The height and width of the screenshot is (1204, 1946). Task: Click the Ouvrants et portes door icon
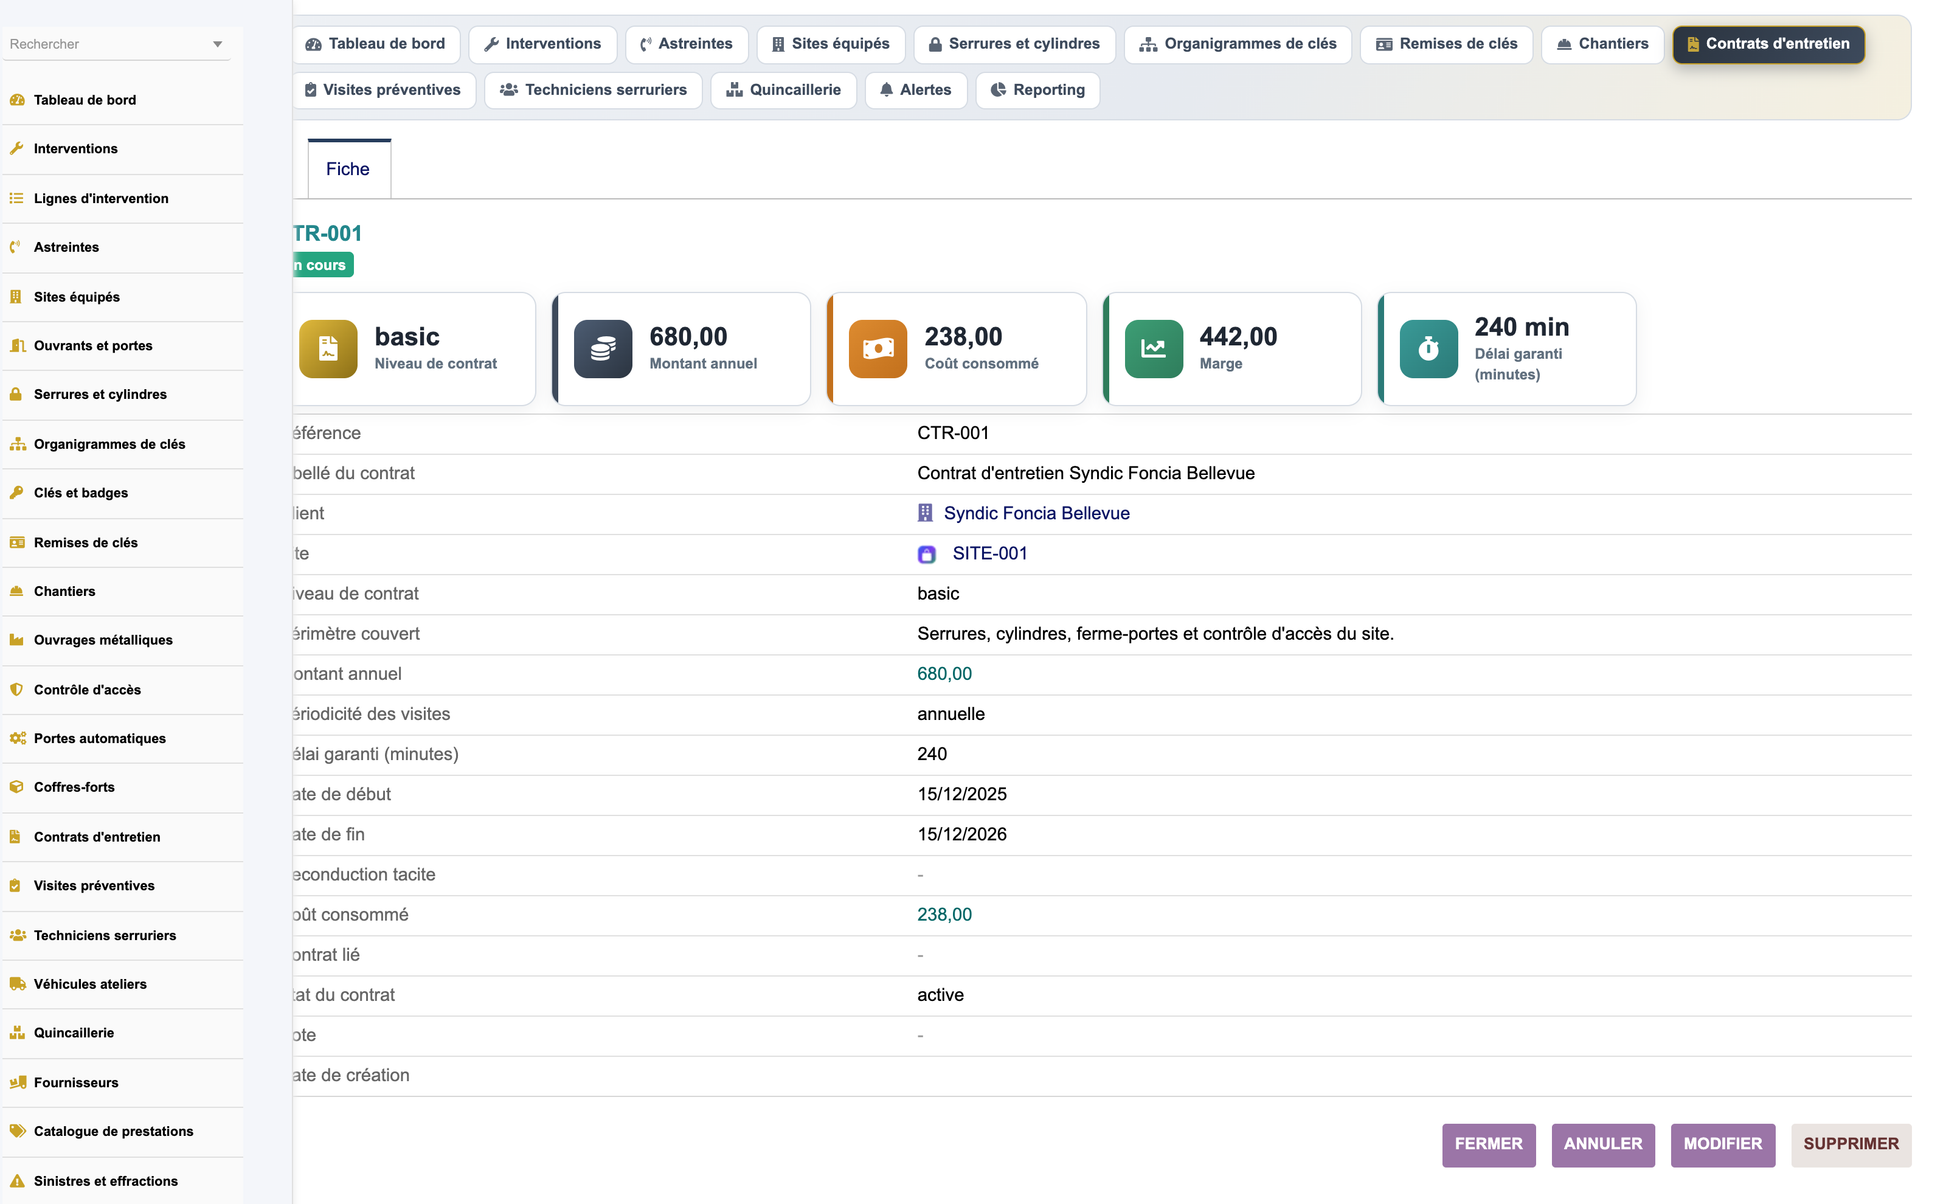pyautogui.click(x=17, y=346)
